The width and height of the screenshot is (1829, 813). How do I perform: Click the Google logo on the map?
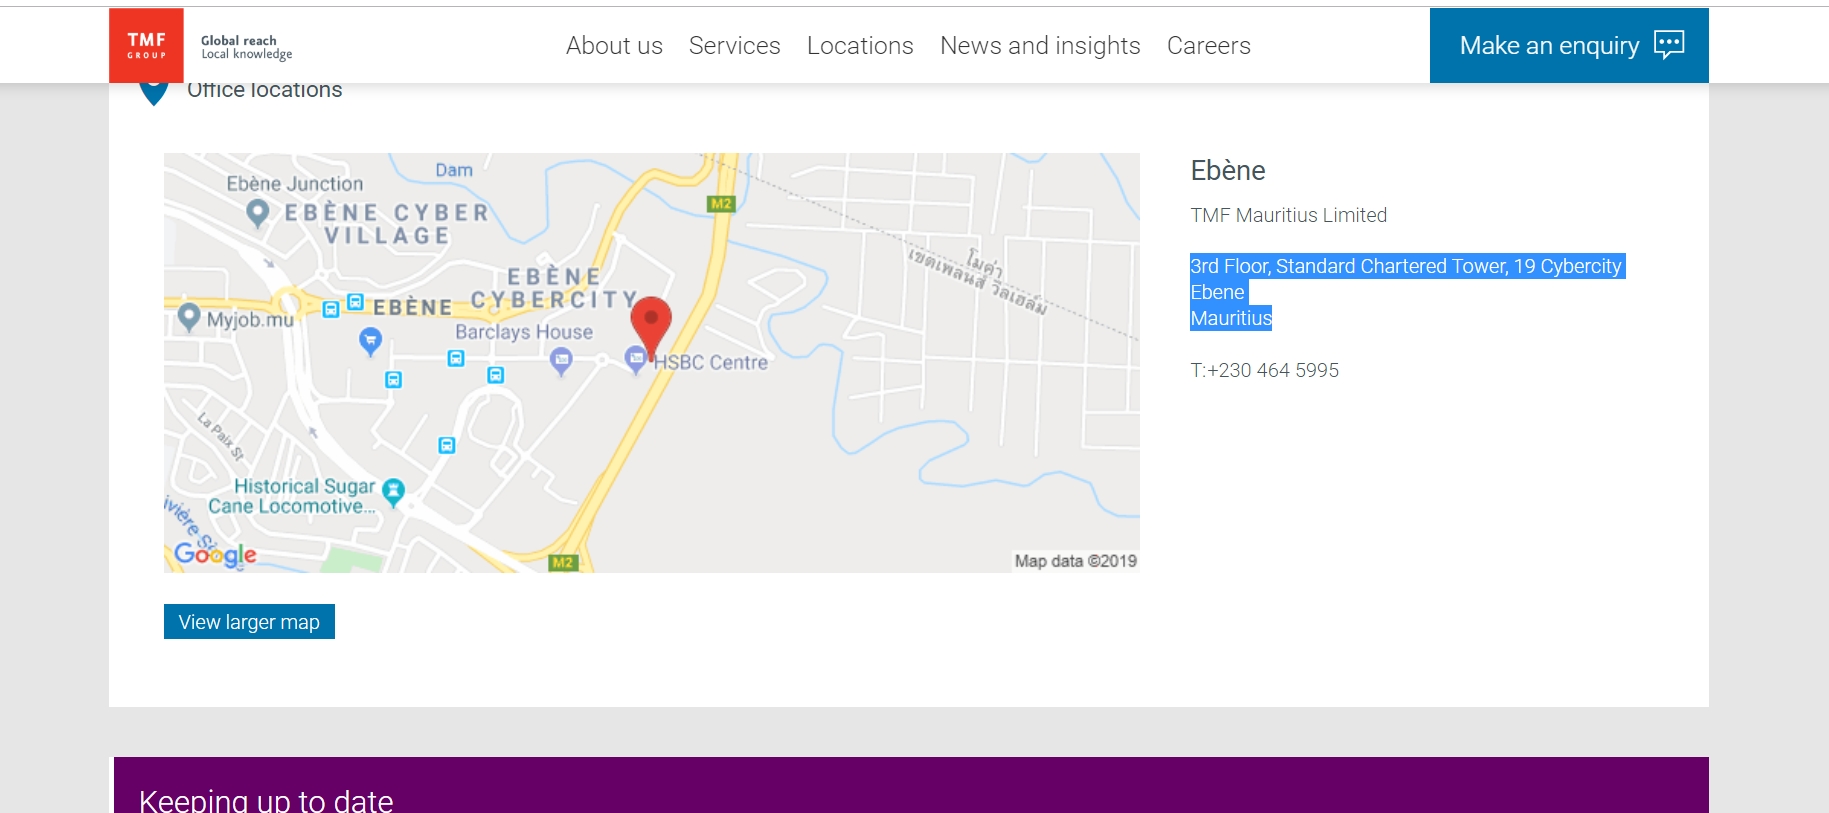(215, 554)
